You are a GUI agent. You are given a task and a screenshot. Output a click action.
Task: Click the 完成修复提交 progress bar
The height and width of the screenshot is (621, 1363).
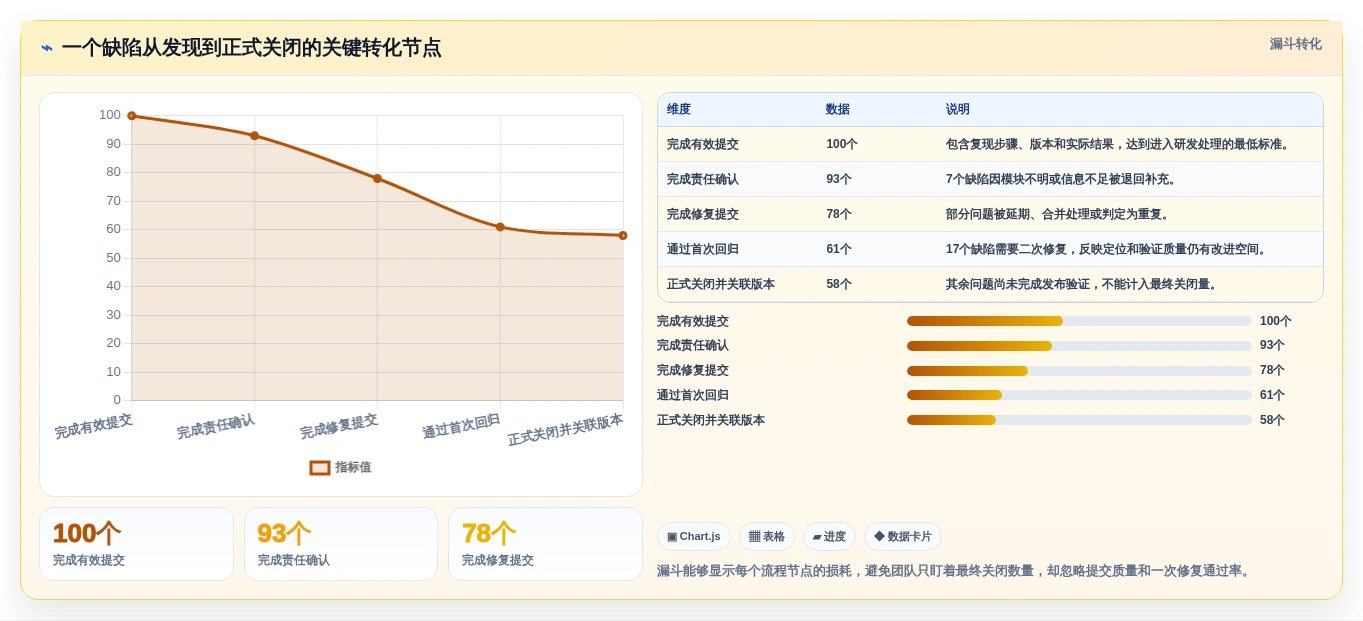(1079, 371)
